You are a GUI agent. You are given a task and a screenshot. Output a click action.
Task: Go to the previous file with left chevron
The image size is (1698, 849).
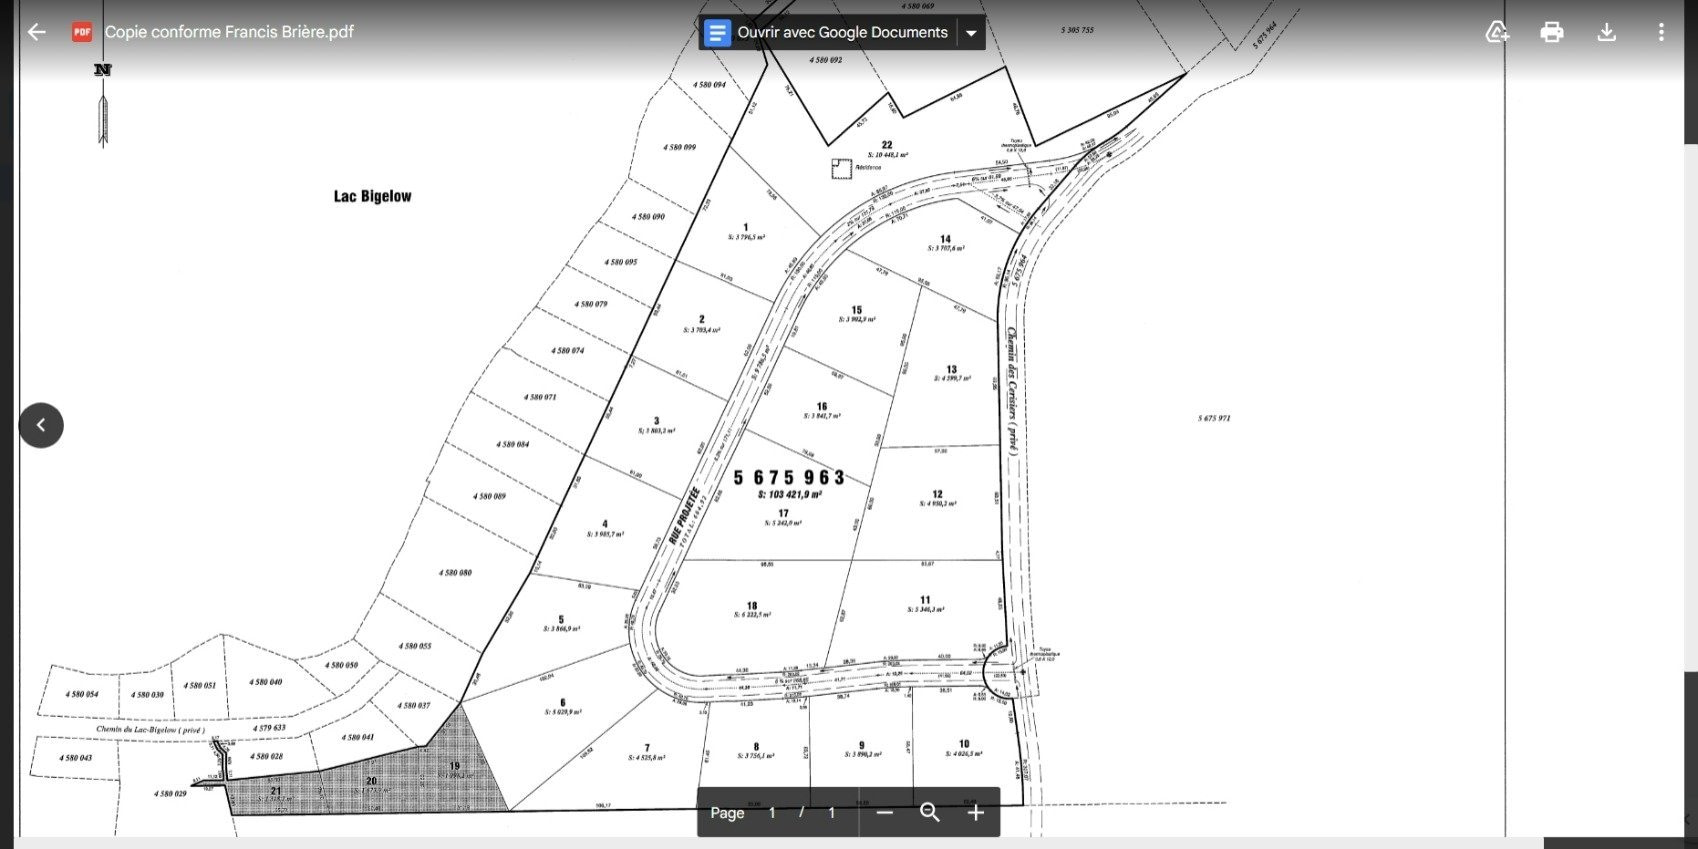(x=41, y=425)
